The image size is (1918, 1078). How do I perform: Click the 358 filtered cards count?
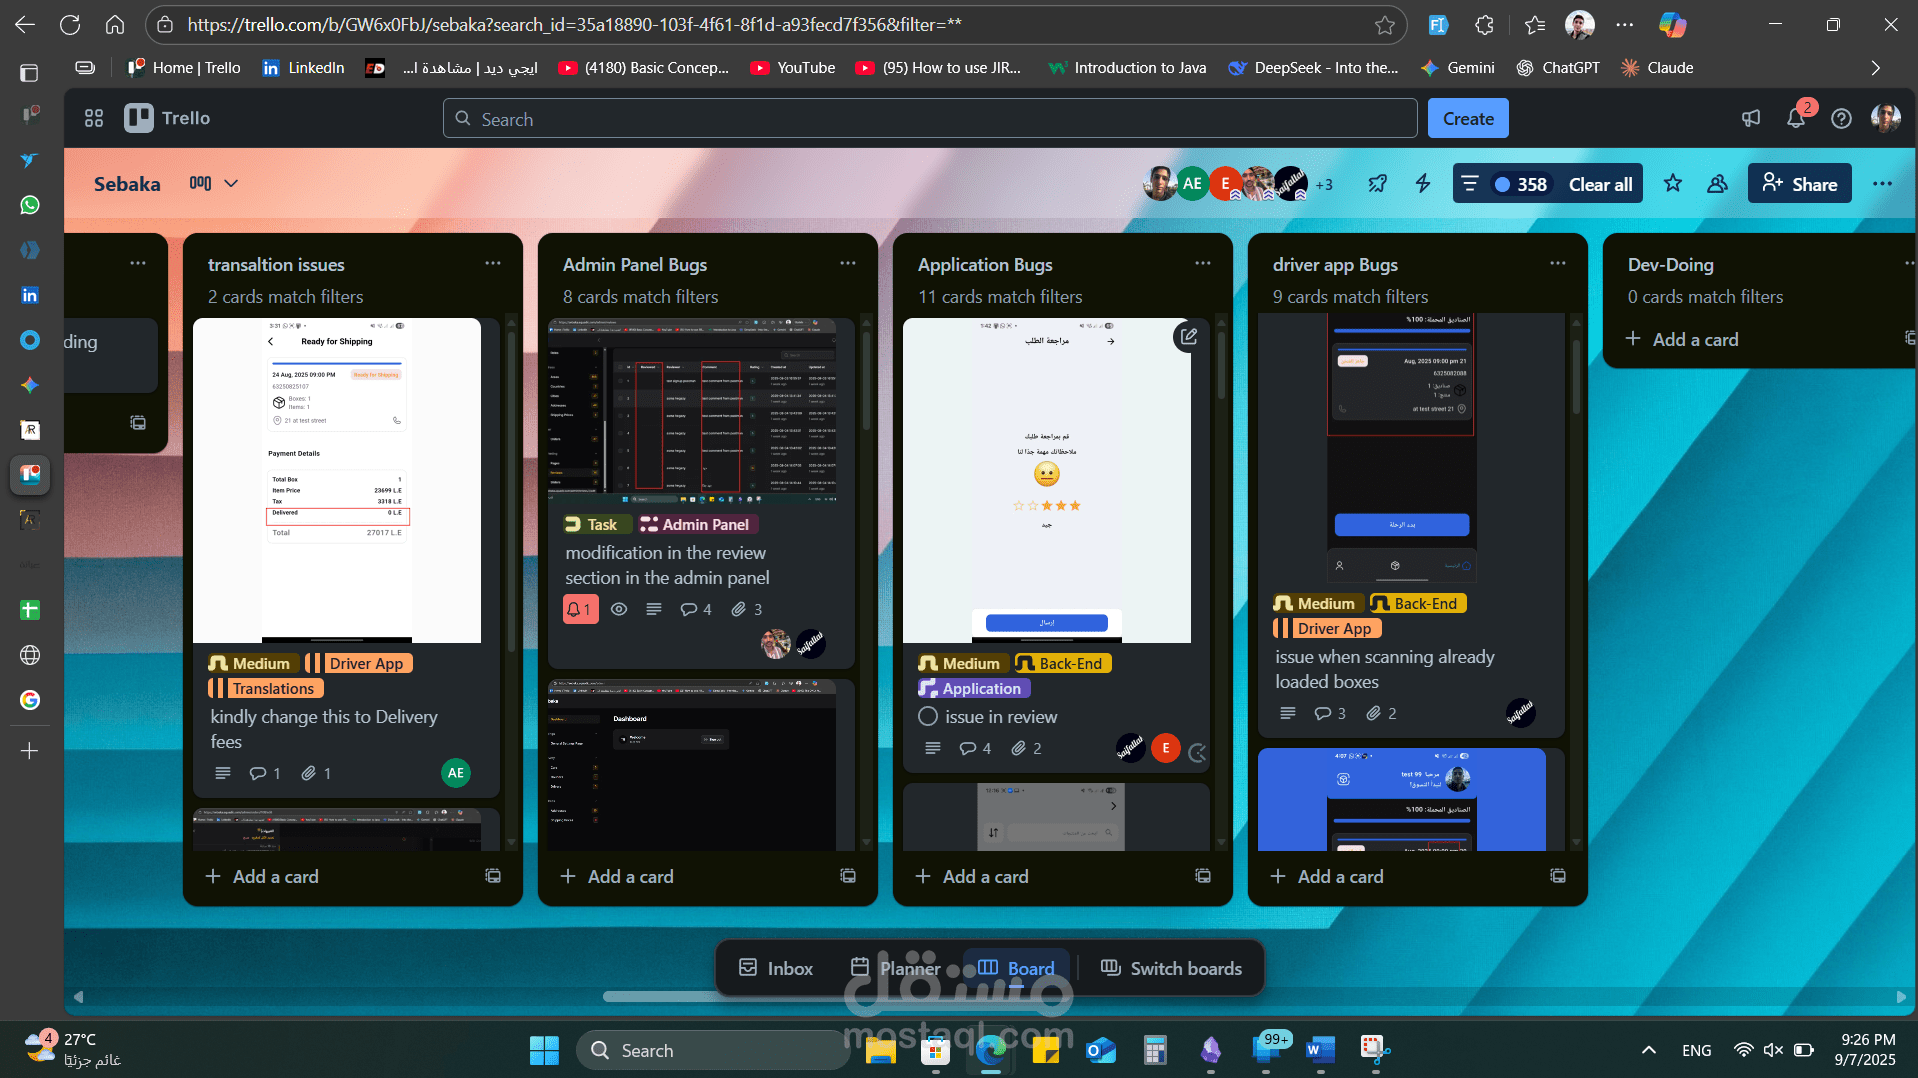(1520, 184)
